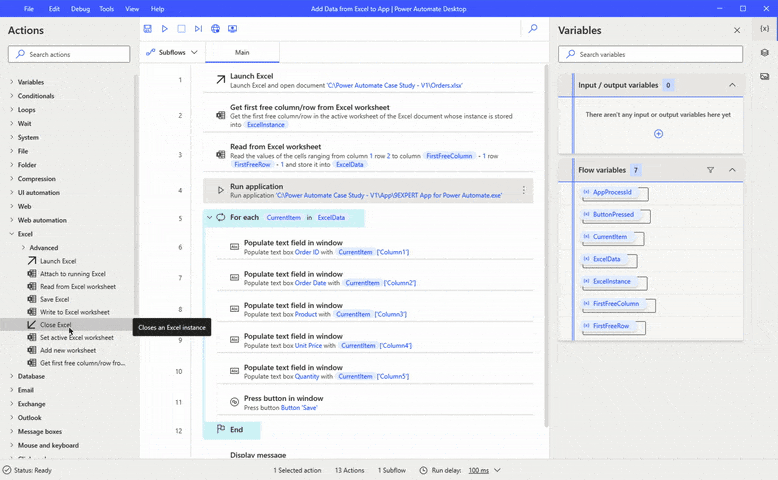Switch to the Main subflow tab
Viewport: 778px width, 480px height.
click(x=242, y=52)
